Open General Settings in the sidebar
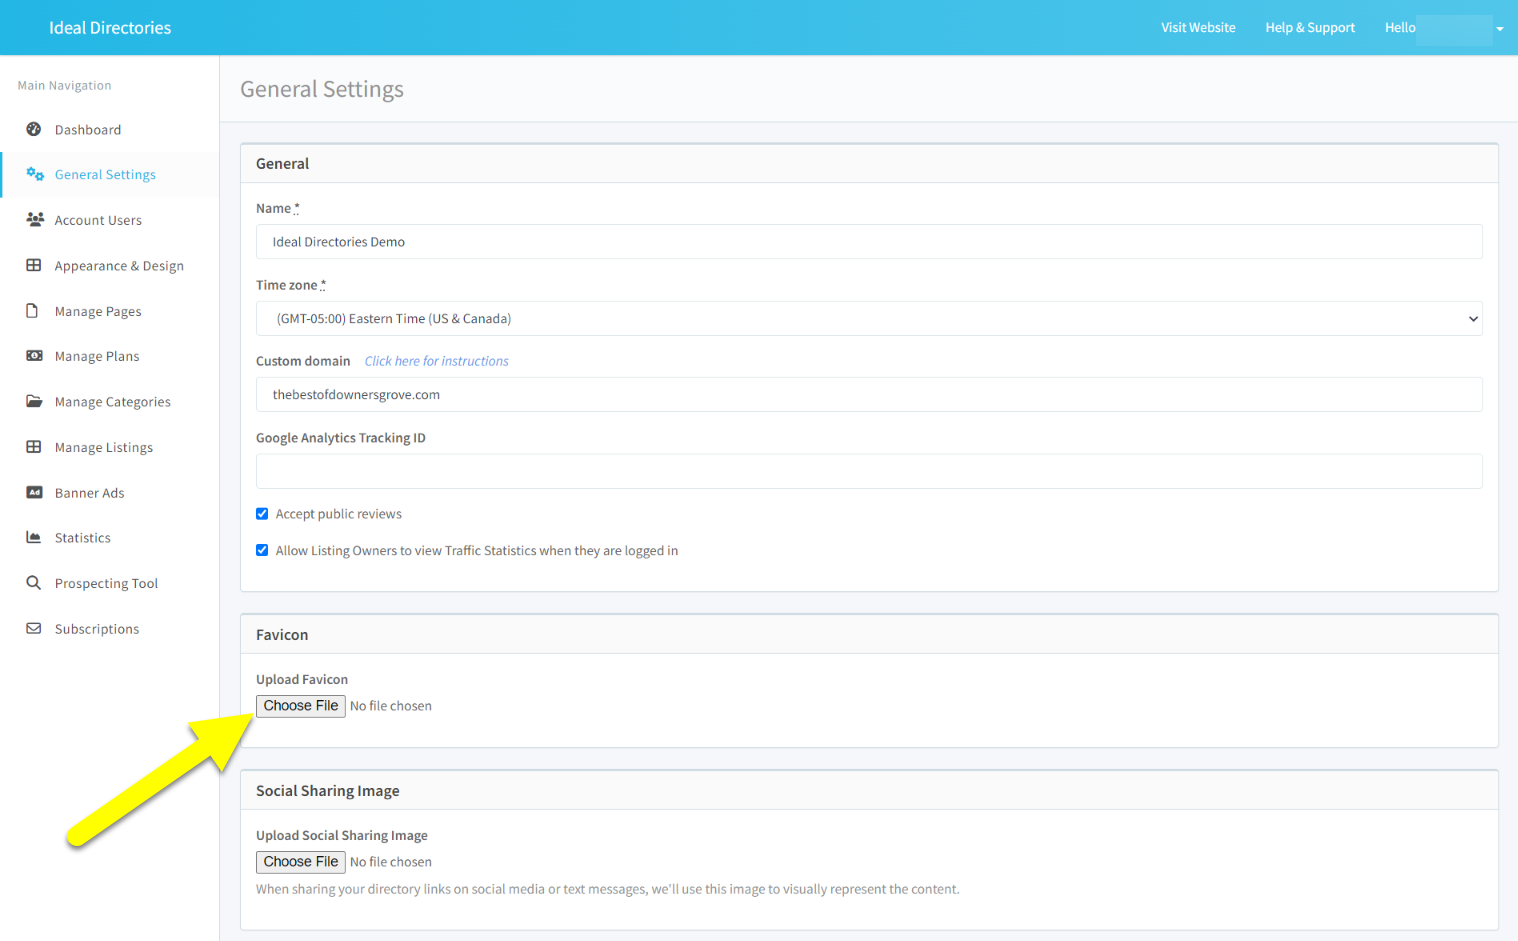 pyautogui.click(x=105, y=175)
